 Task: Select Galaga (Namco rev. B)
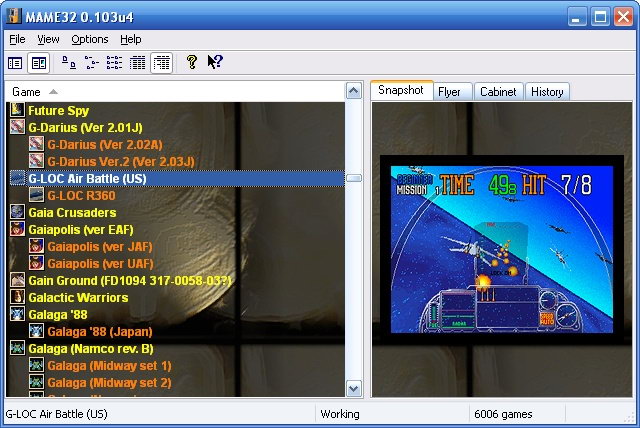click(91, 349)
